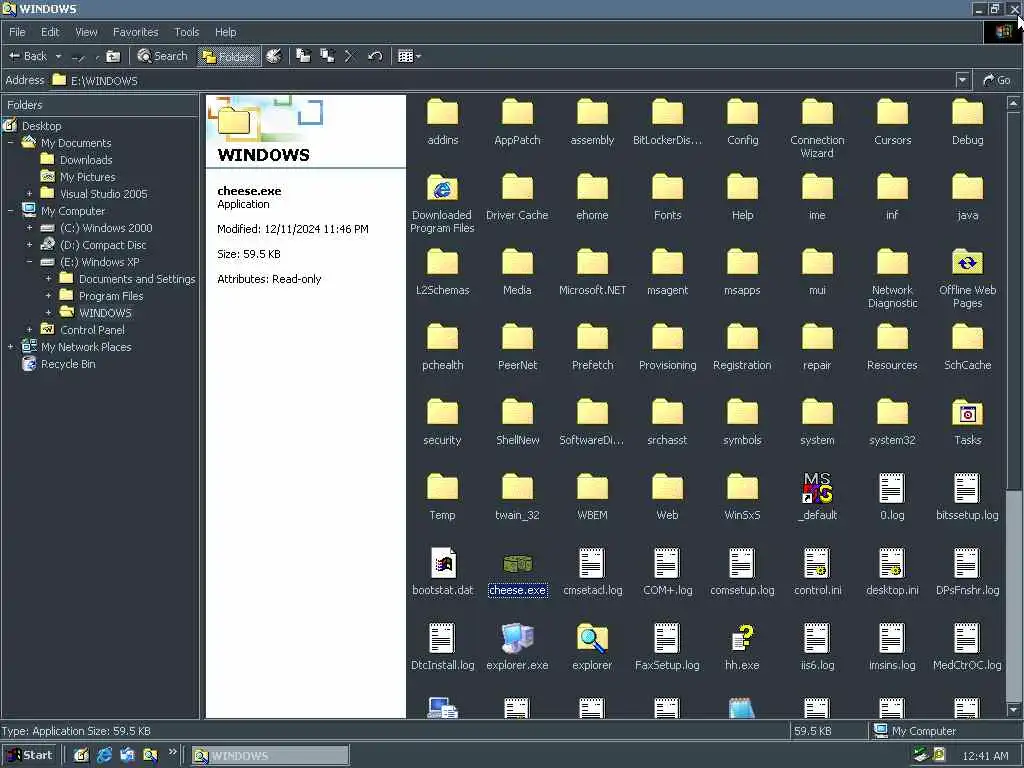The image size is (1024, 768).
Task: Expand the Visual Studio 2005 node
Action: click(29, 194)
